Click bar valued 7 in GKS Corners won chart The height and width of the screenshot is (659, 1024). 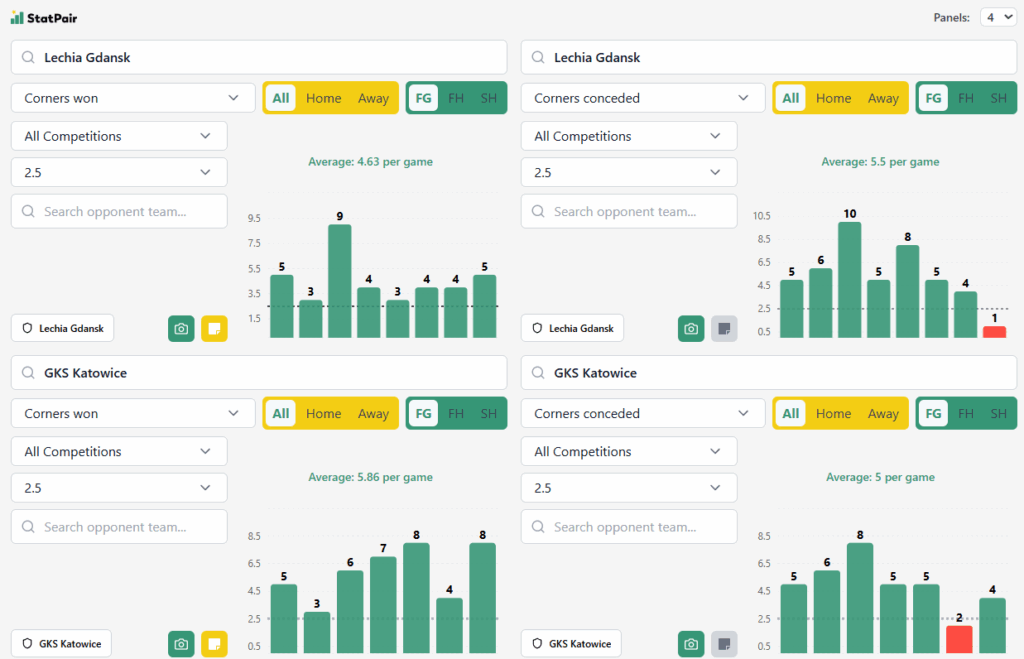click(383, 605)
